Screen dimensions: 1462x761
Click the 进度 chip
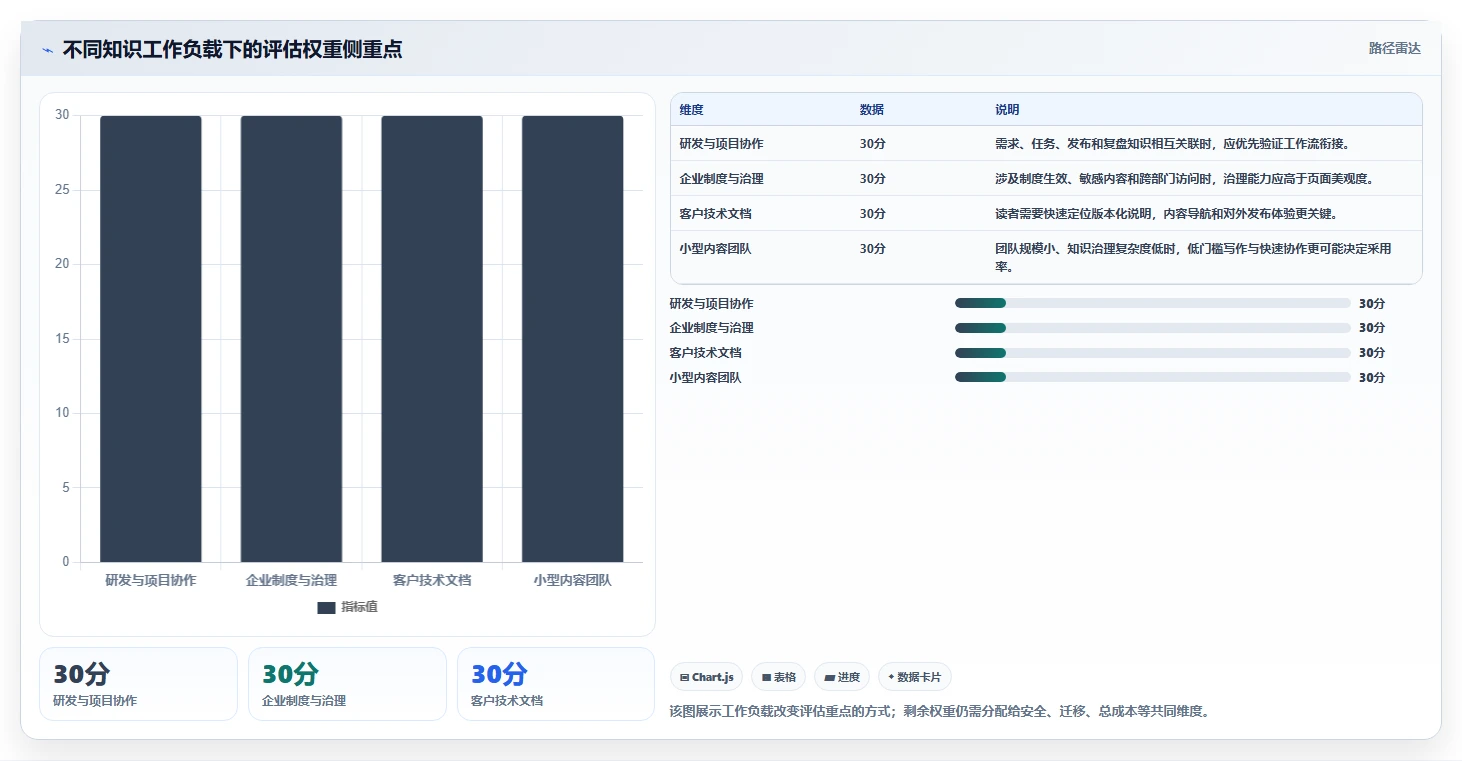pyautogui.click(x=842, y=677)
